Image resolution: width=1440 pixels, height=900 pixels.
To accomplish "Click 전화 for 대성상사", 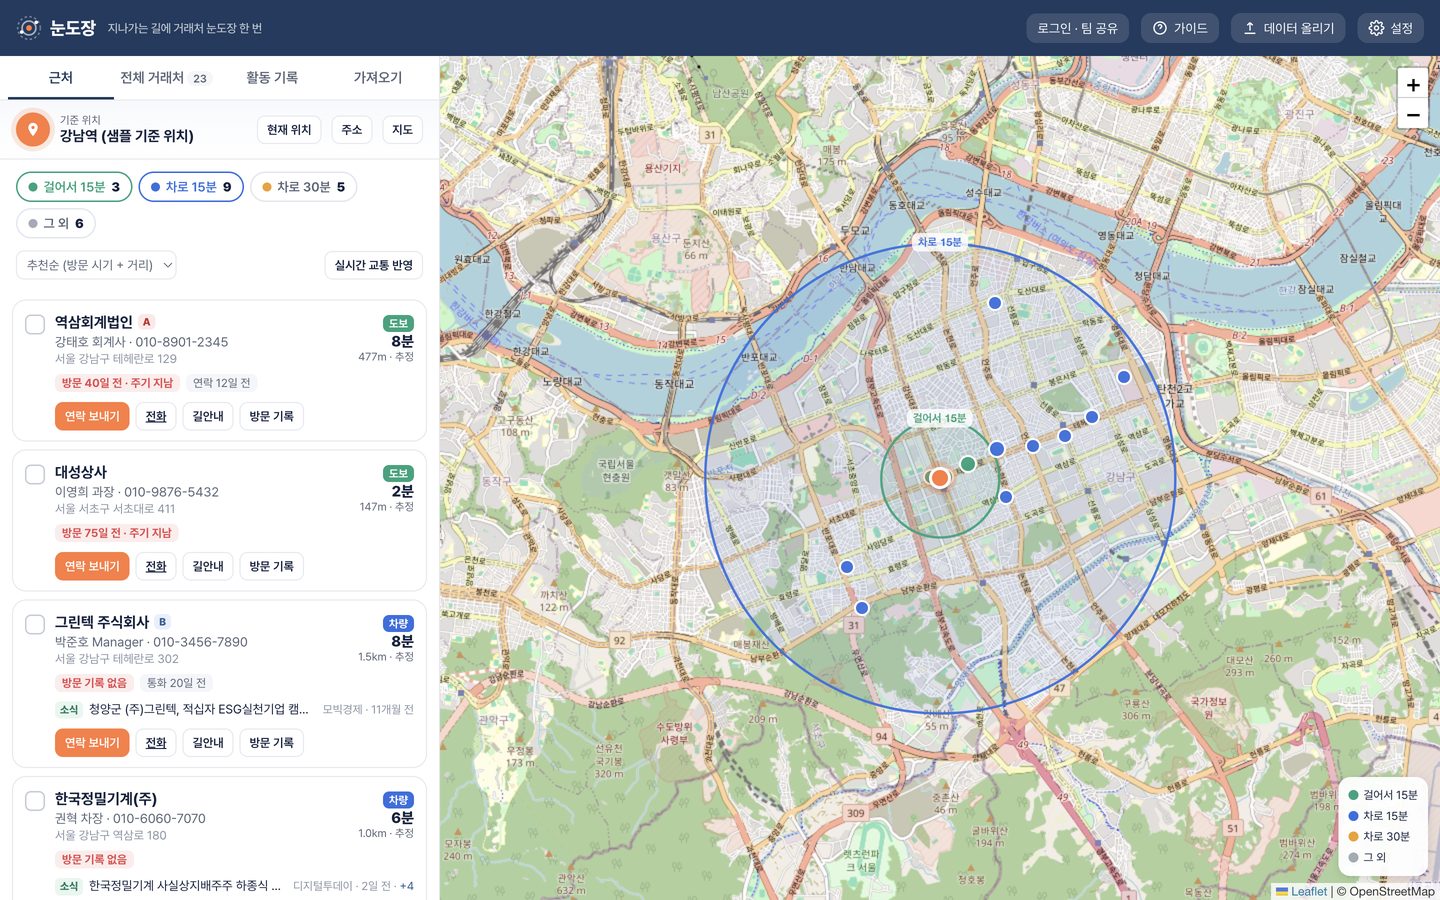I will pyautogui.click(x=156, y=566).
